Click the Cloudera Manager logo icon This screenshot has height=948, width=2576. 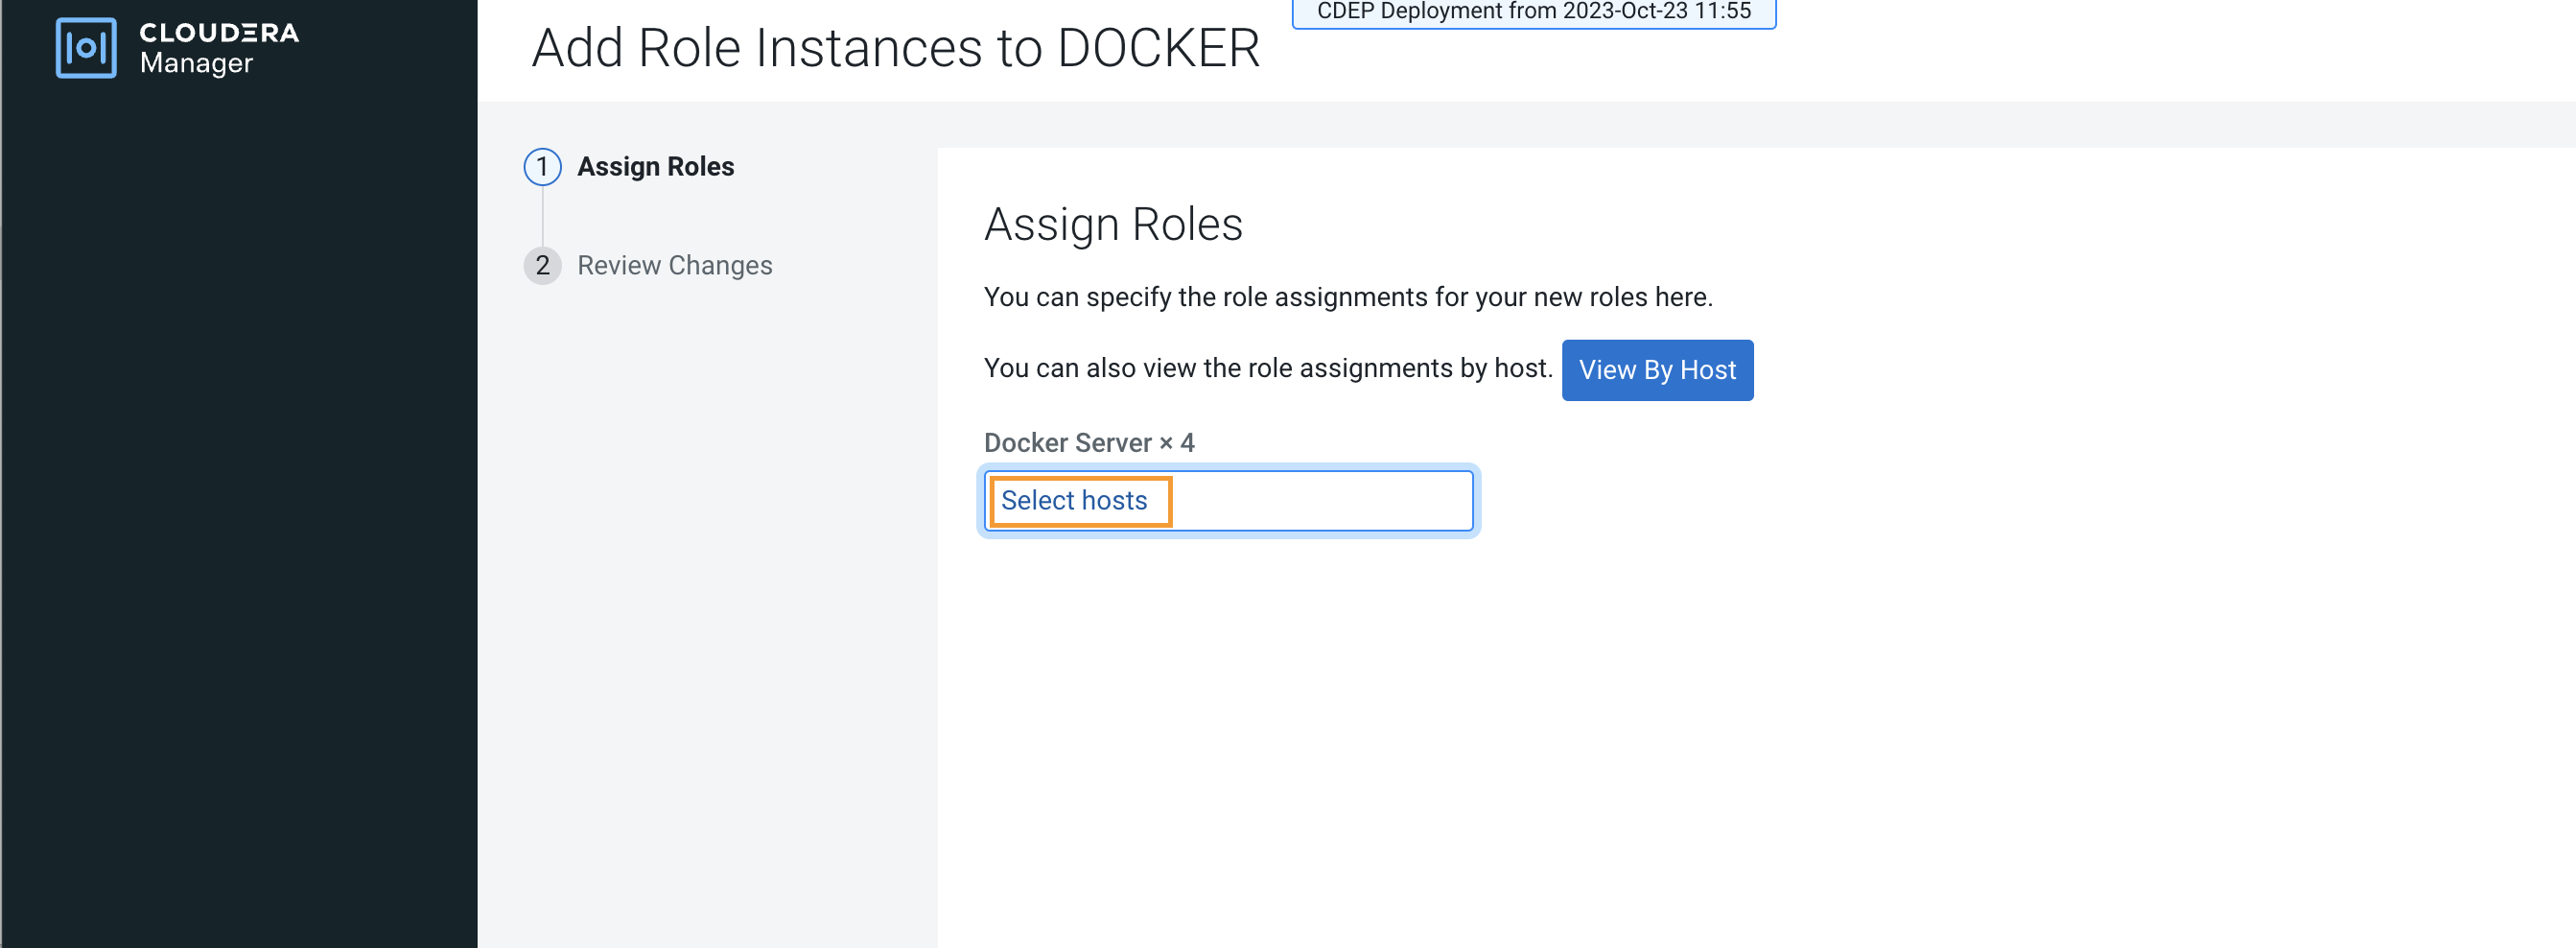[86, 47]
